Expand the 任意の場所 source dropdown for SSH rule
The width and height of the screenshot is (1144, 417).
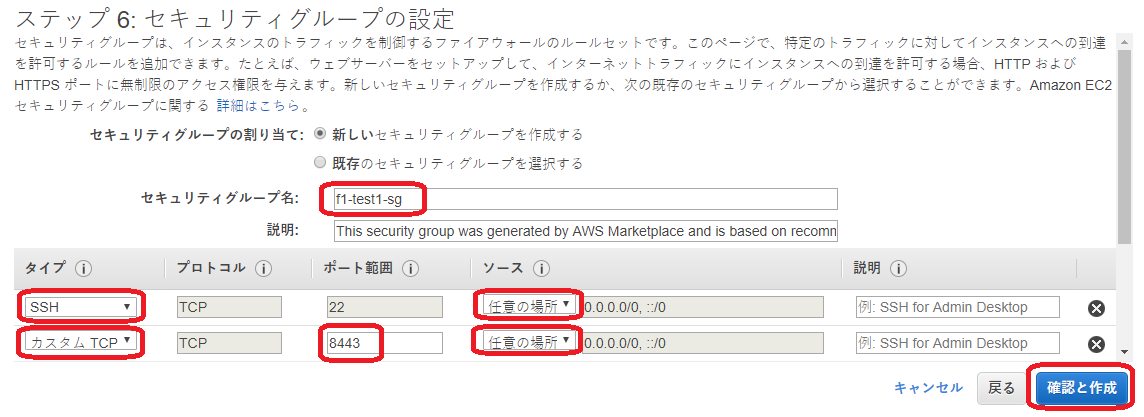pos(528,306)
